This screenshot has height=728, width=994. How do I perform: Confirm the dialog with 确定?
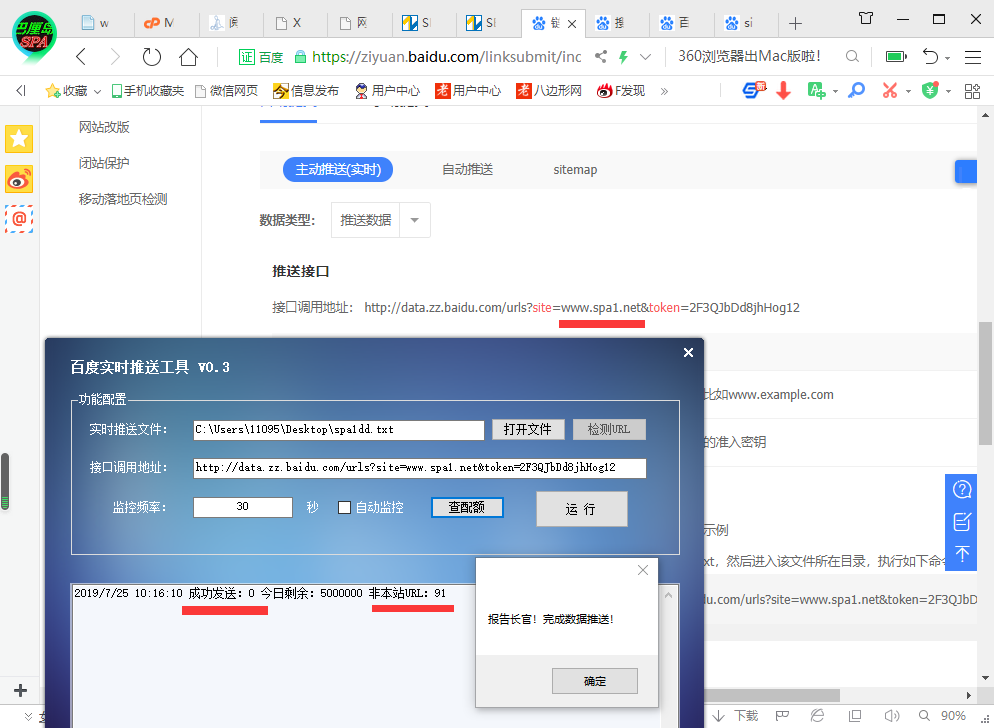coord(595,681)
